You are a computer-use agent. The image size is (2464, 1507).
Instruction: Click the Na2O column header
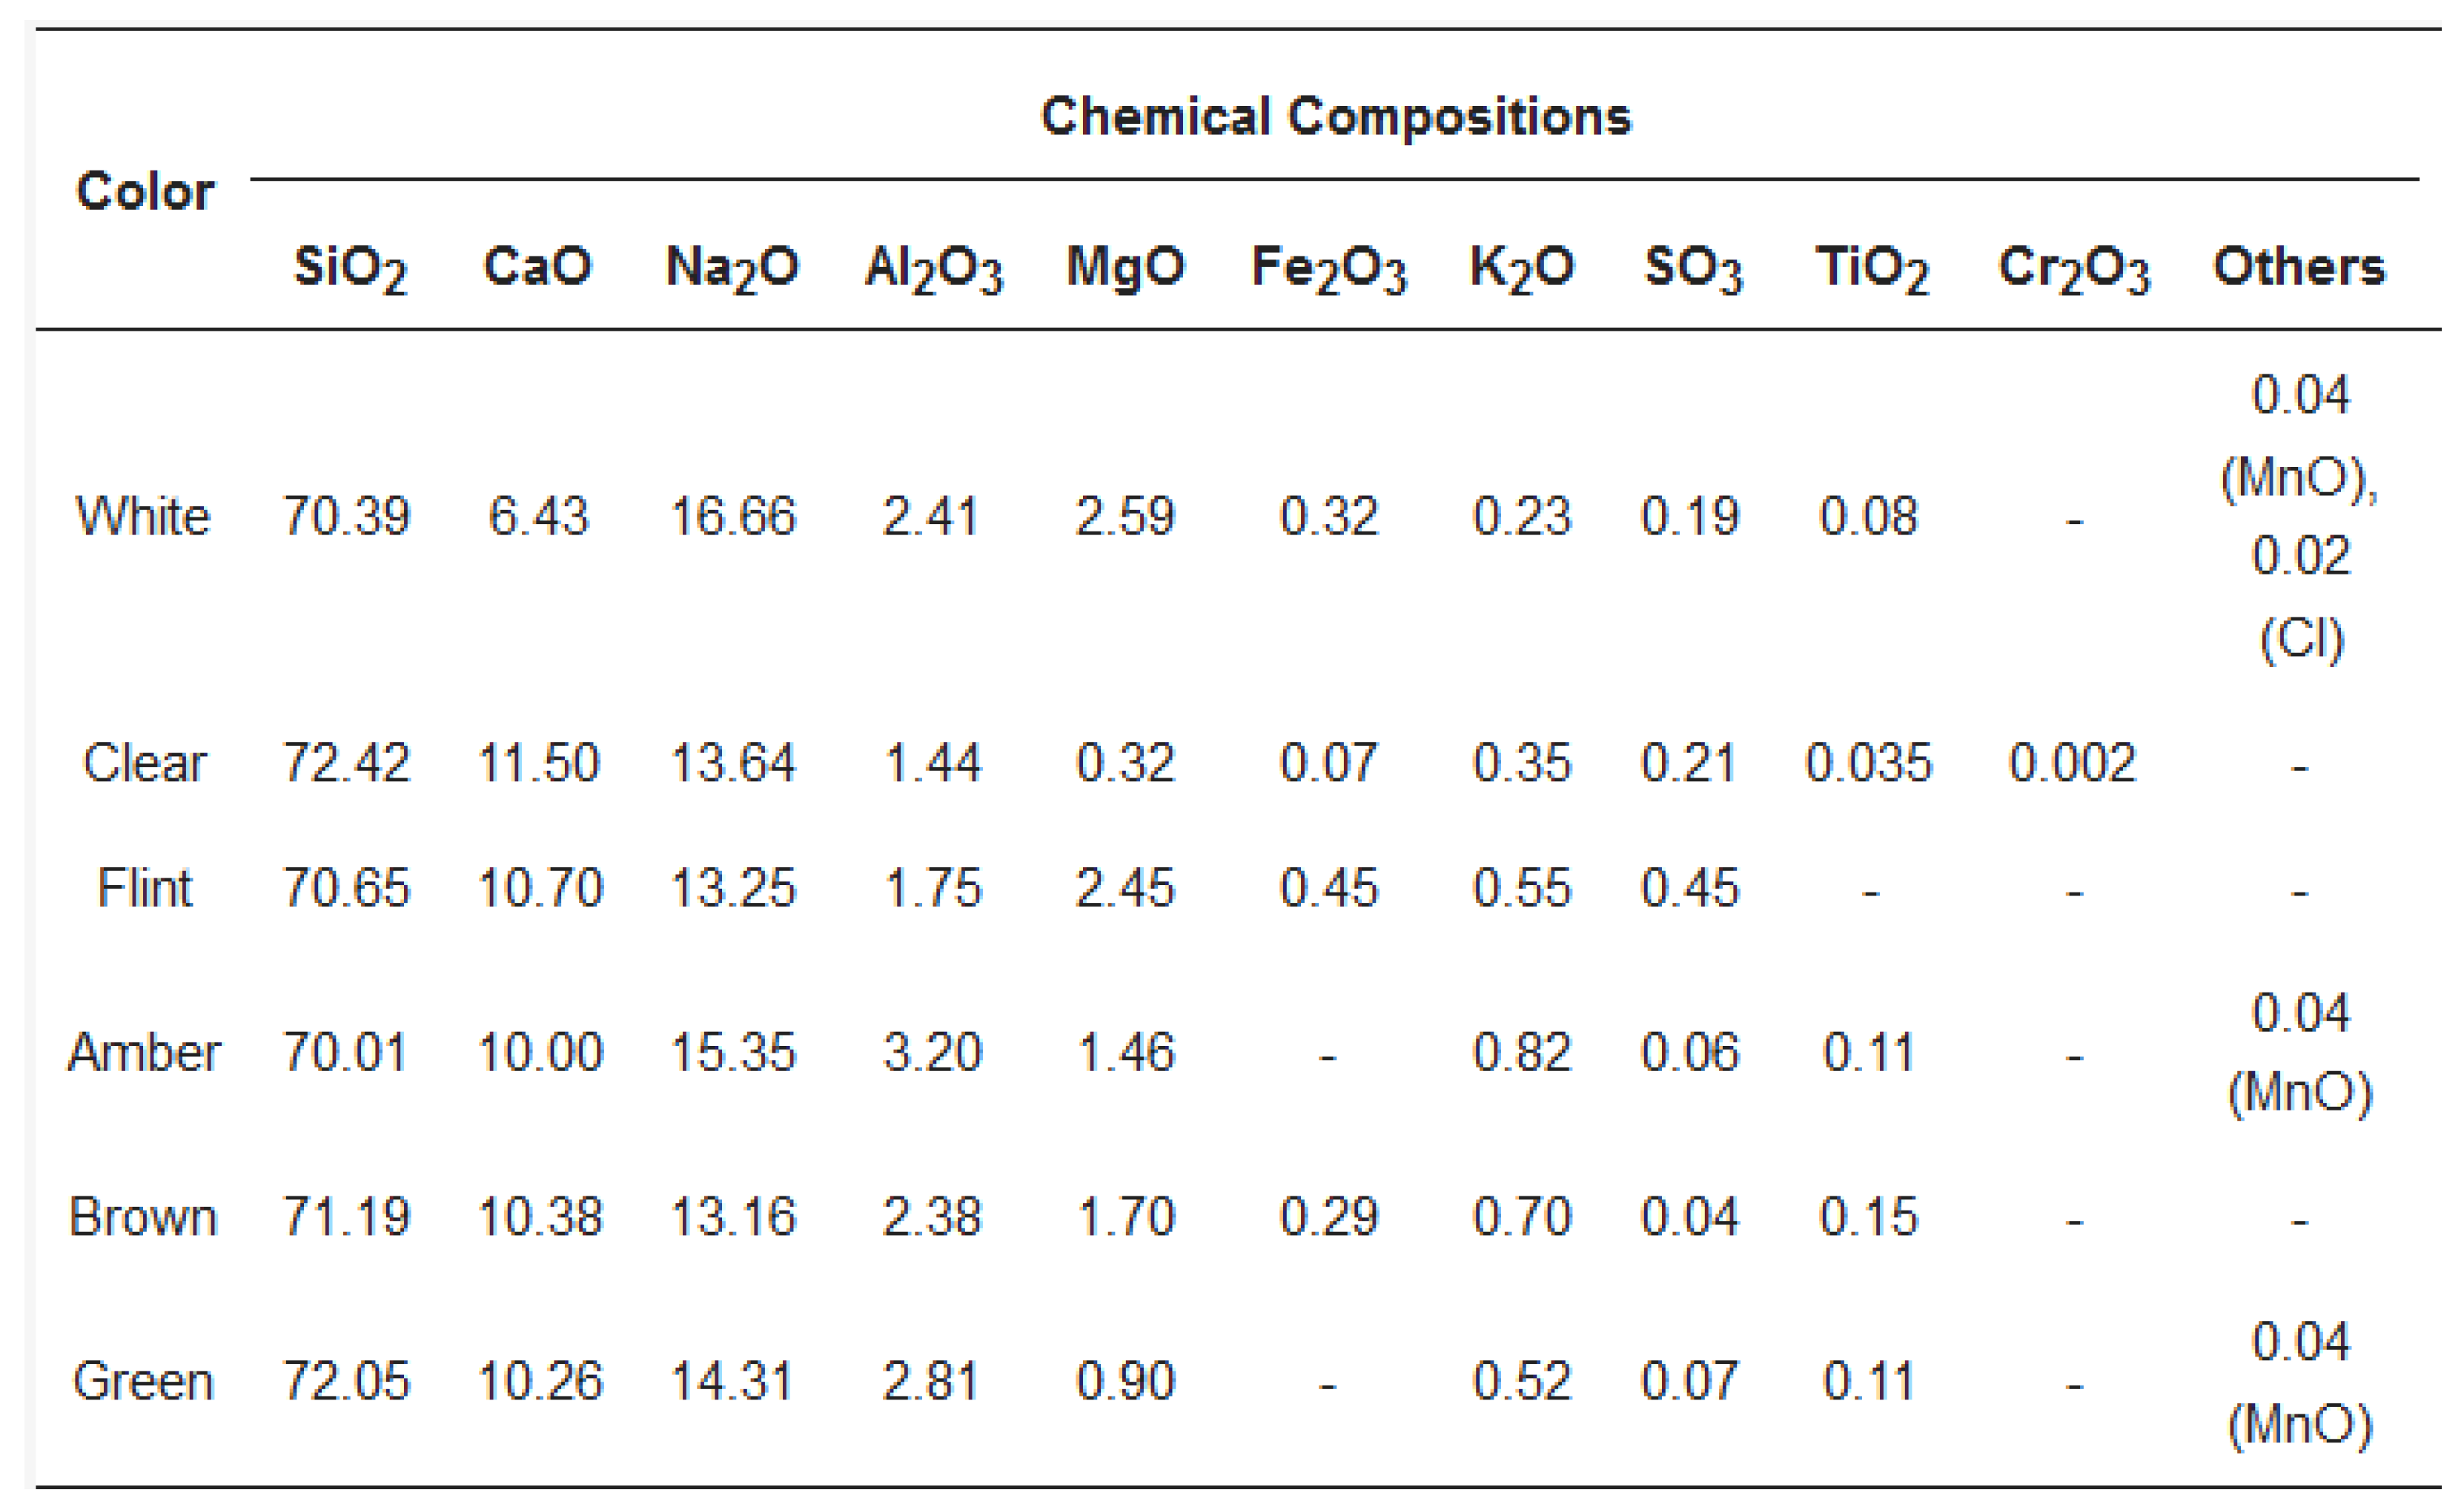tap(732, 268)
